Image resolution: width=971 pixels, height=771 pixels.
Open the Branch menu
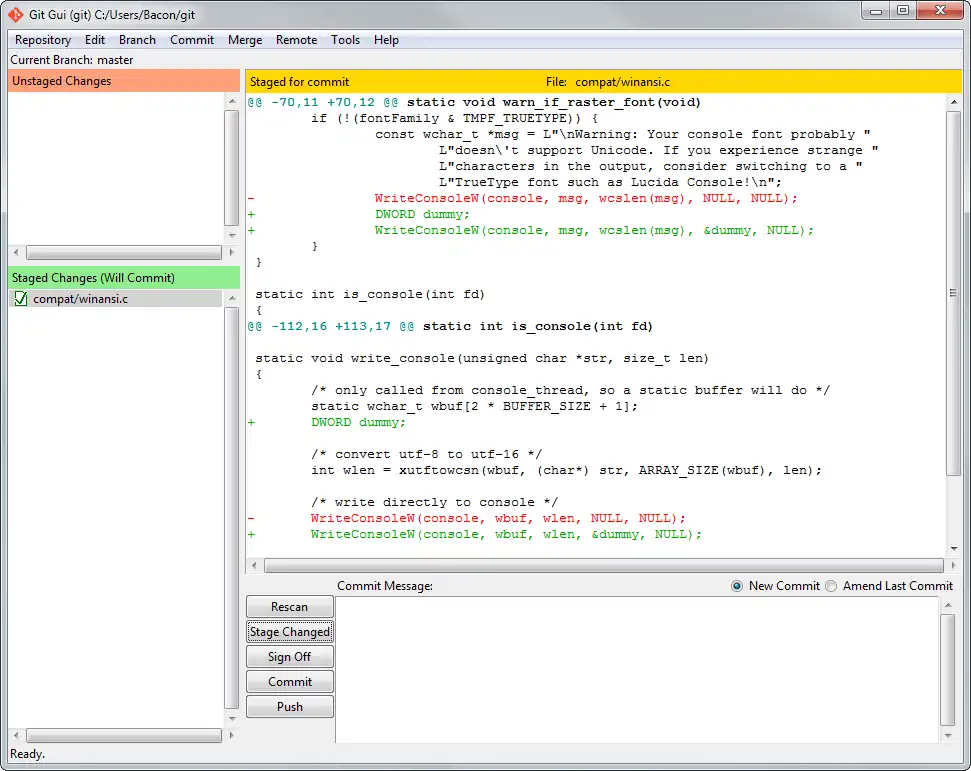pyautogui.click(x=137, y=40)
